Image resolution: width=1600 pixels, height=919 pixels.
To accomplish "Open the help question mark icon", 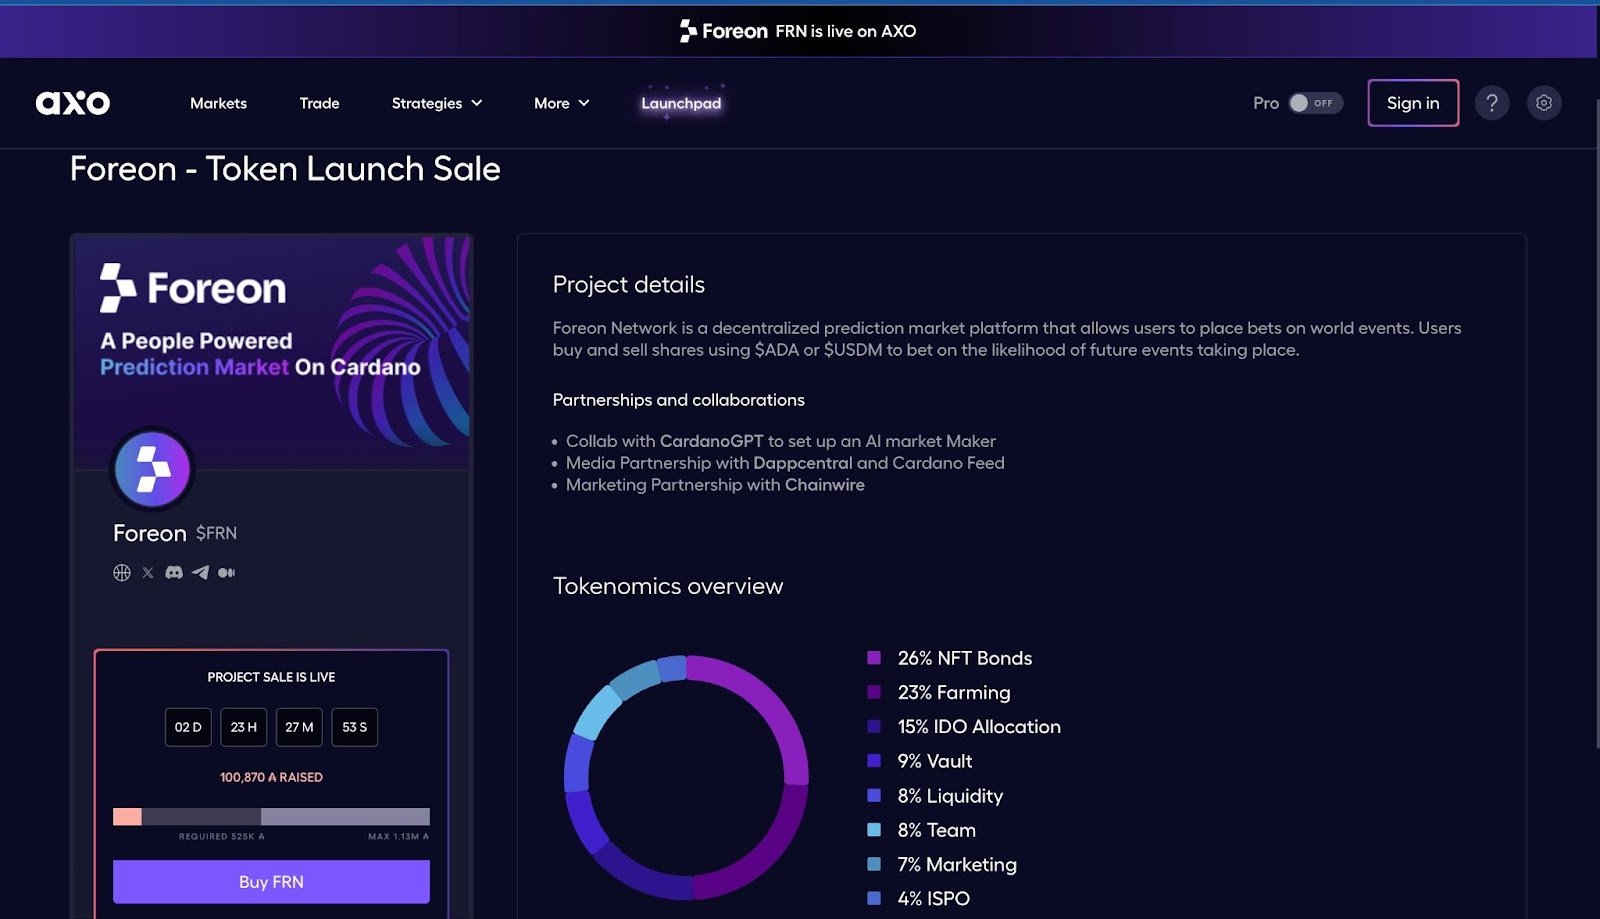I will click(x=1492, y=103).
